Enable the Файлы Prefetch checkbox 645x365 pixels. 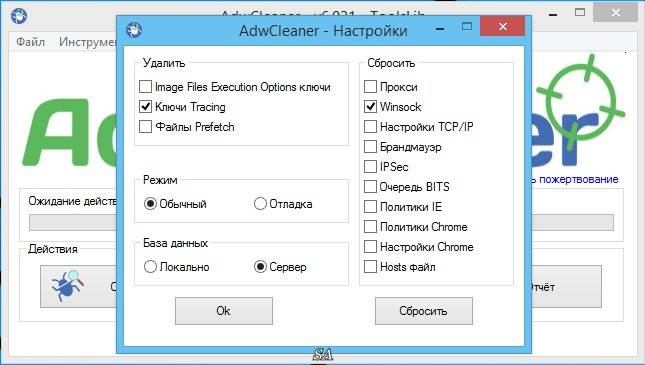pos(145,127)
